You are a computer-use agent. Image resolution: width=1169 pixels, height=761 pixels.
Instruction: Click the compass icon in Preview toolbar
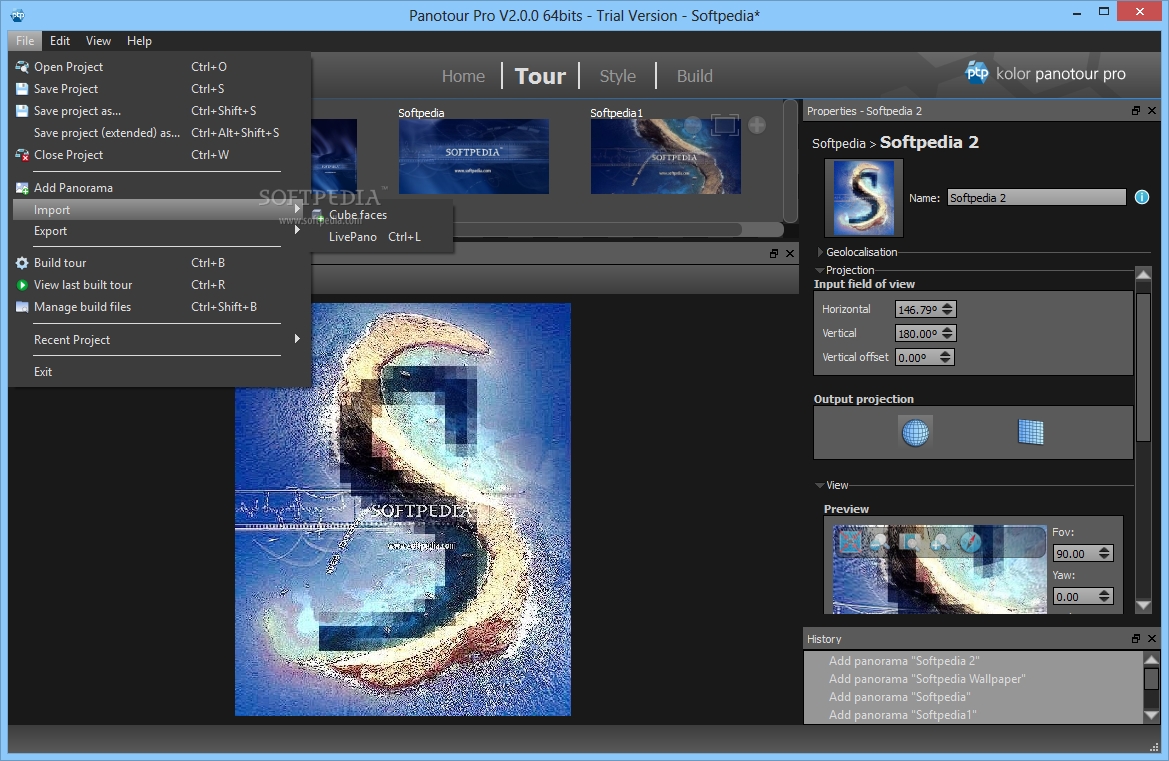tap(970, 541)
